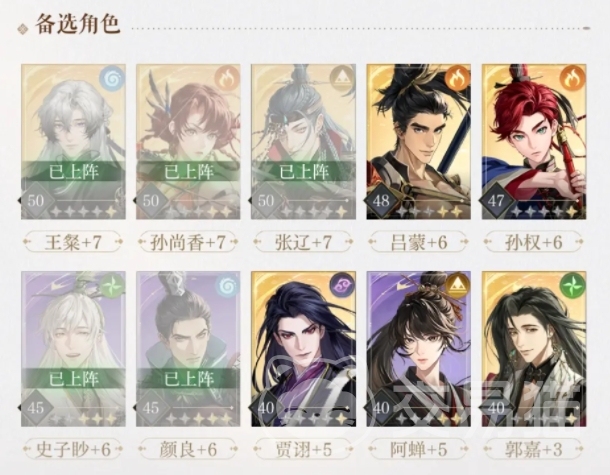Click the 已上阵 banner on 史子眇
The height and width of the screenshot is (475, 610).
click(x=73, y=378)
